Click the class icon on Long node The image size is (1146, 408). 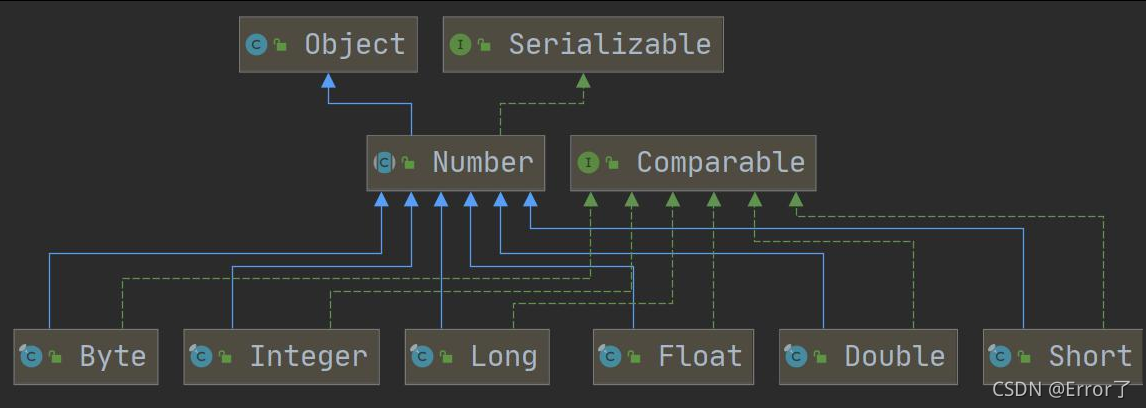click(422, 356)
